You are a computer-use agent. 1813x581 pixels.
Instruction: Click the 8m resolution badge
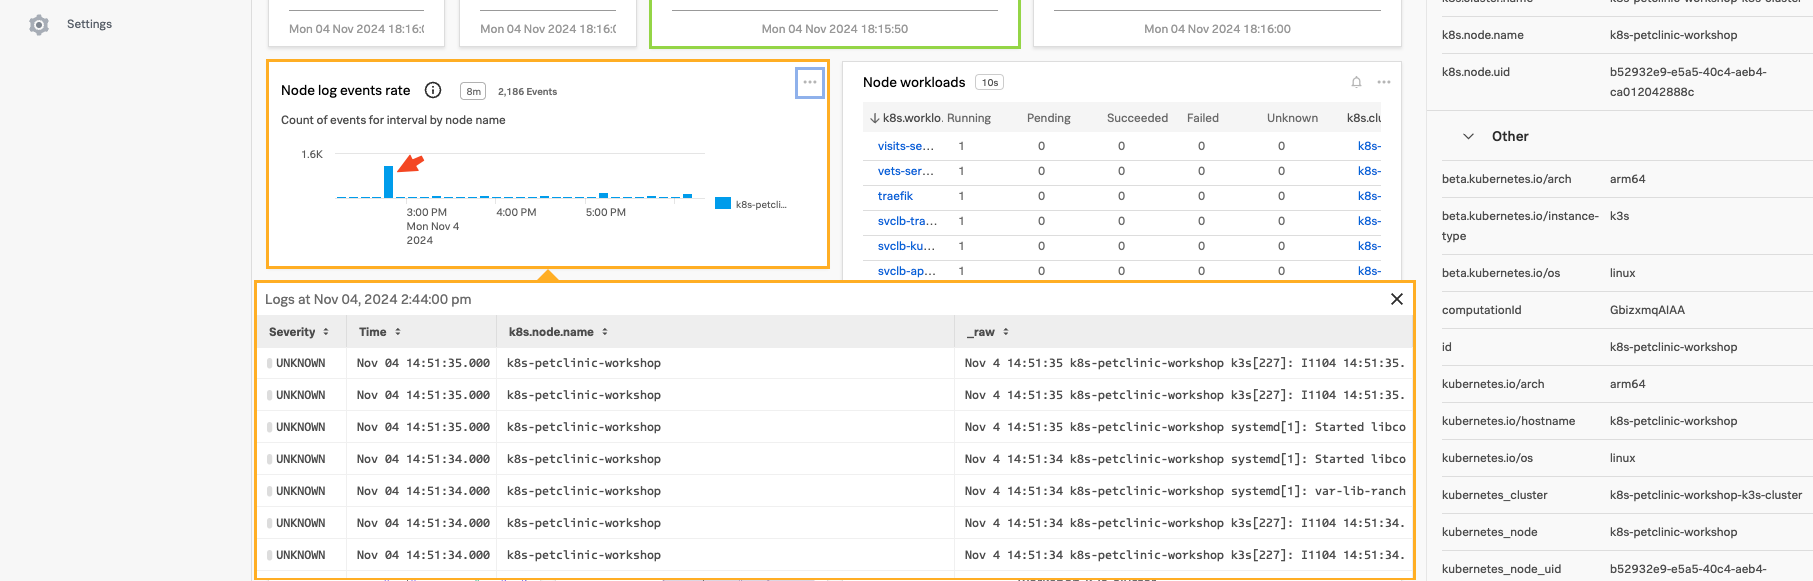click(473, 91)
